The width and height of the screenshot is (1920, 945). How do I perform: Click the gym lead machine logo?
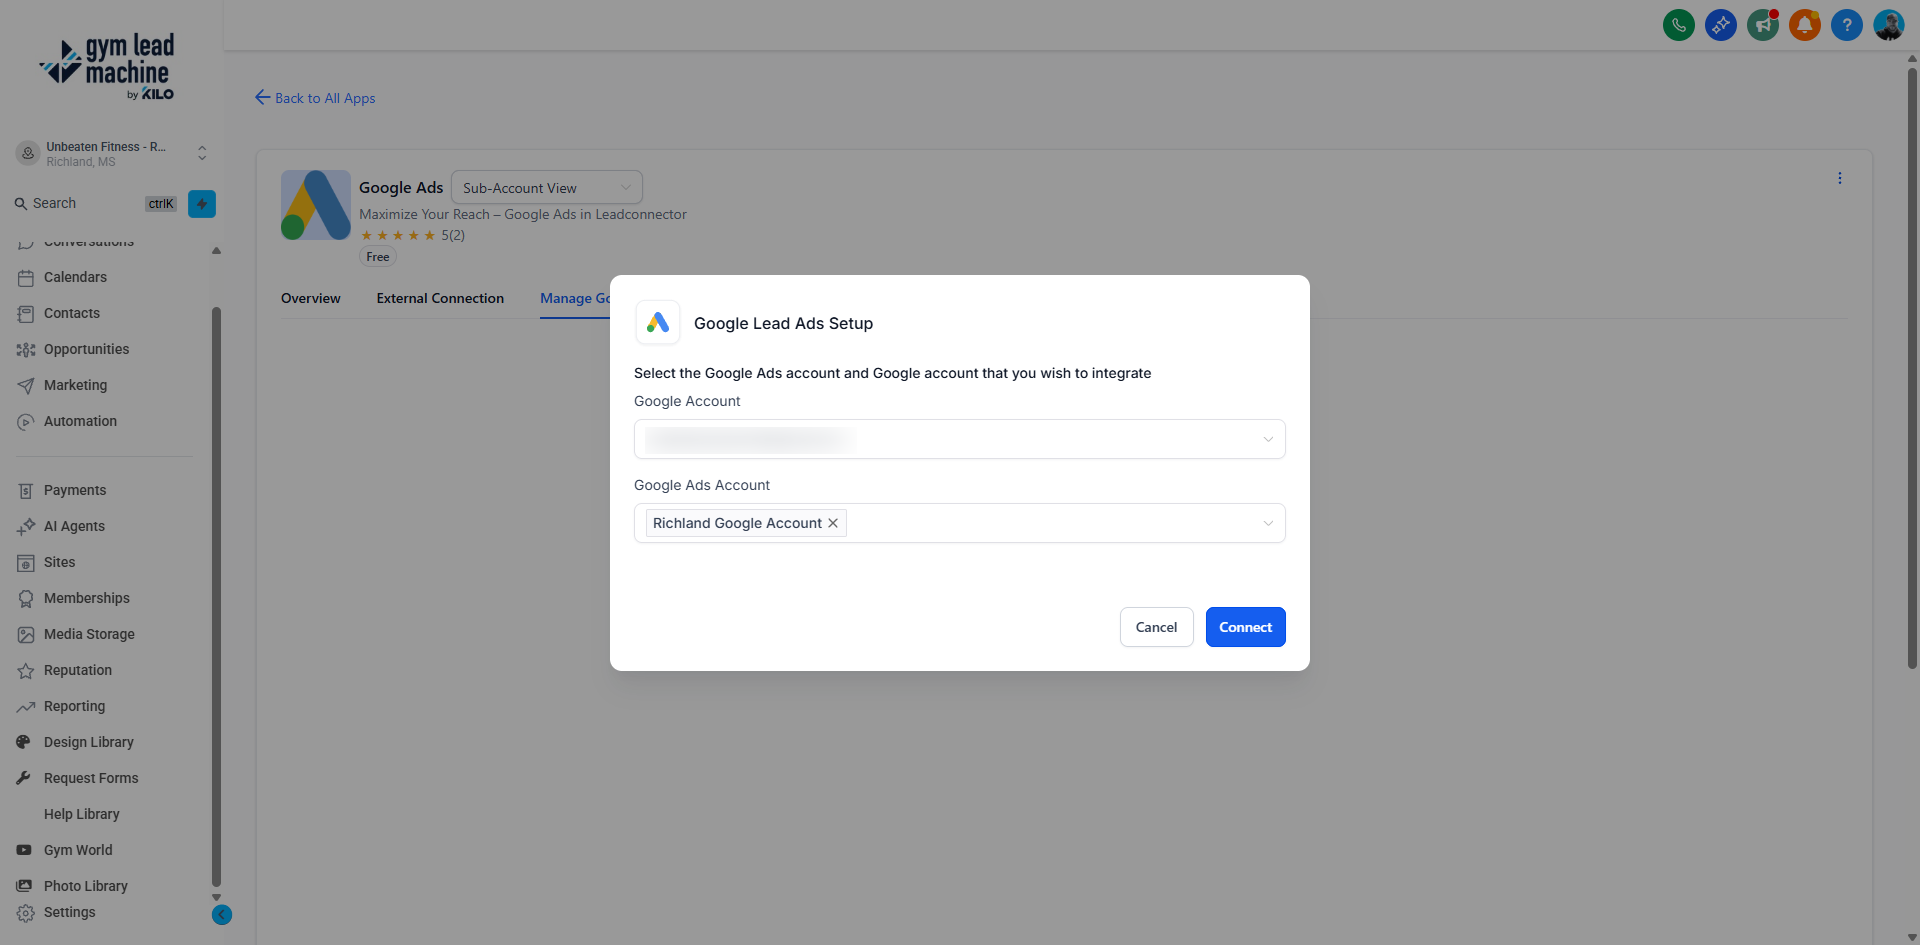click(x=107, y=67)
